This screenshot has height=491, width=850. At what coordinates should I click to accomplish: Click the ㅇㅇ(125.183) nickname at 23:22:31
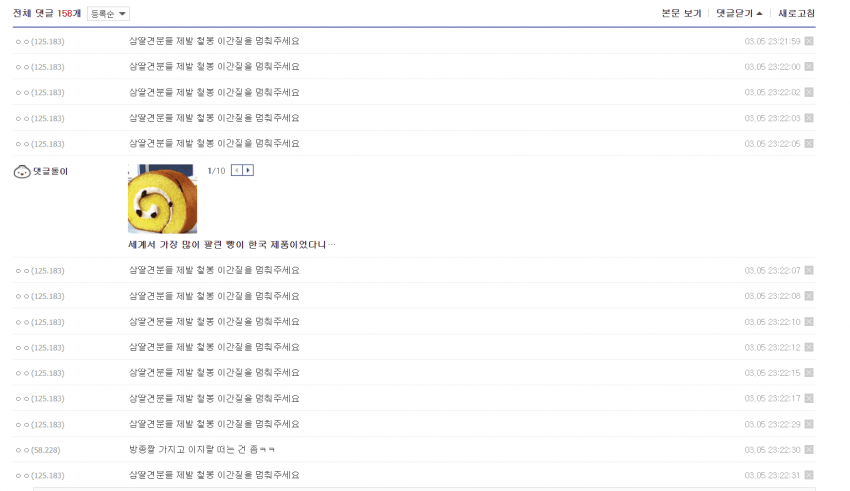click(x=40, y=476)
